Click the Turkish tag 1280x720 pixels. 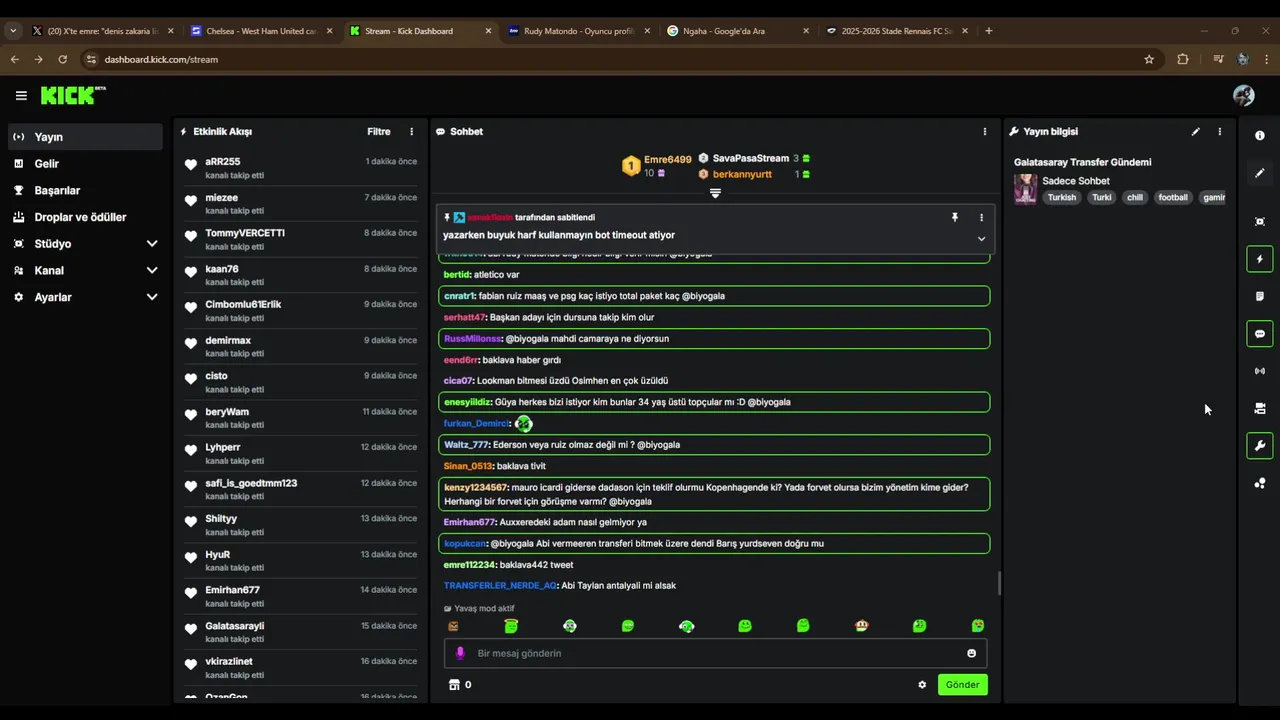coord(1062,197)
